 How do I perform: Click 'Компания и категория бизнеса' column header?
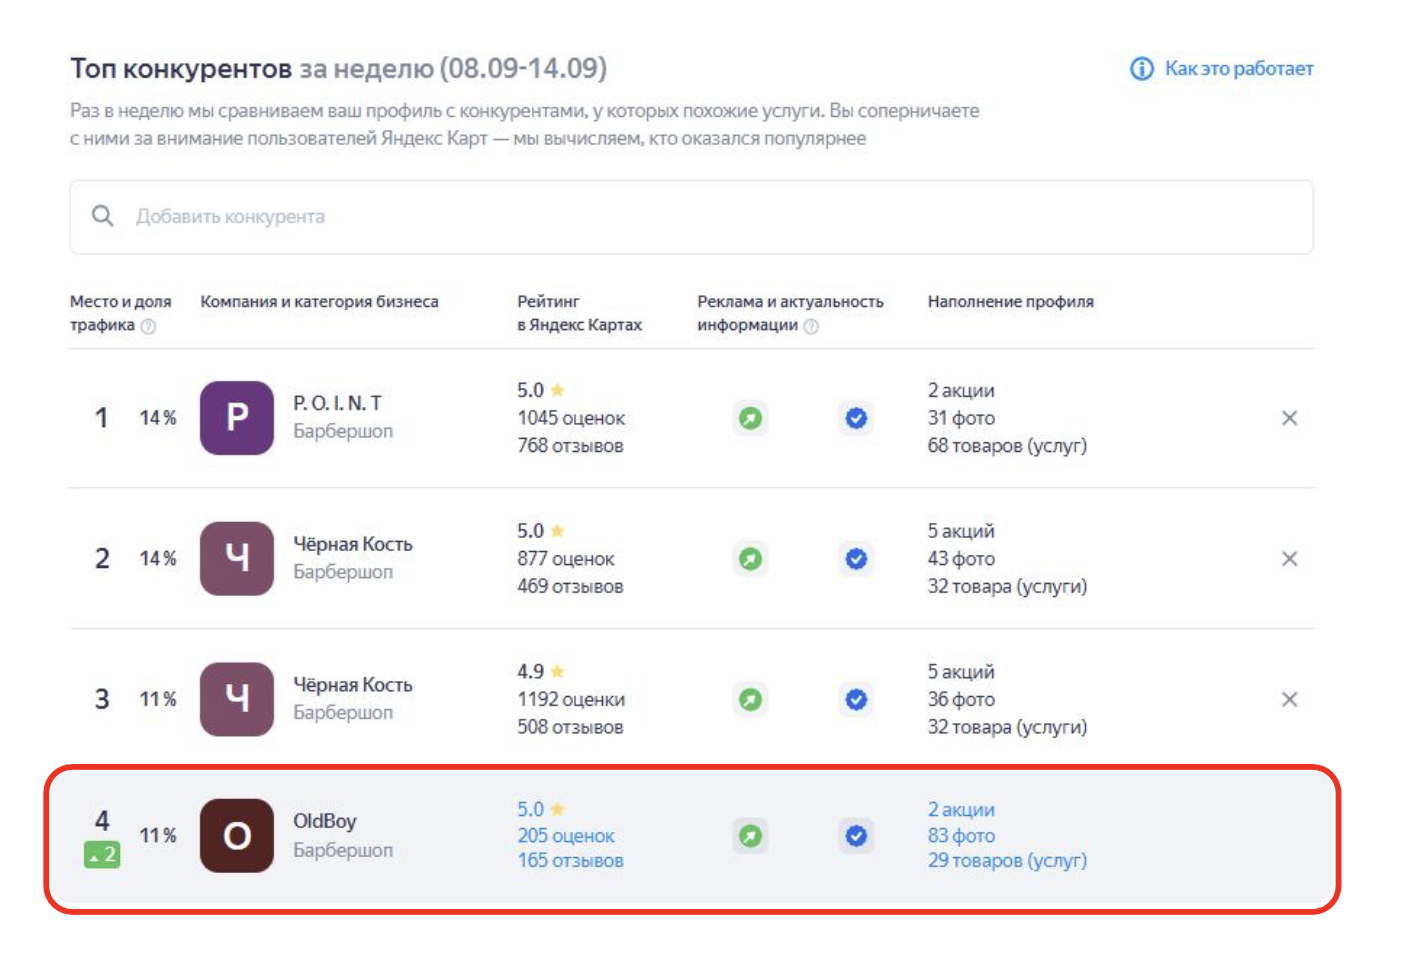319,301
